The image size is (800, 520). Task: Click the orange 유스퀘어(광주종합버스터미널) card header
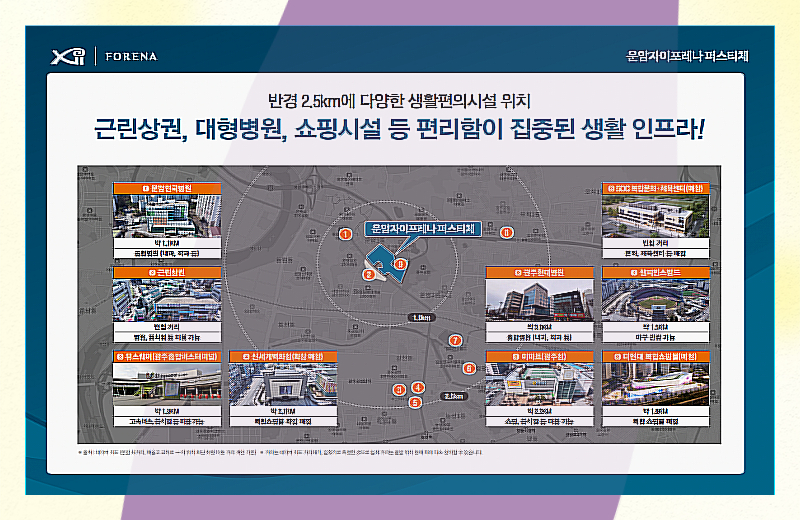tap(167, 356)
